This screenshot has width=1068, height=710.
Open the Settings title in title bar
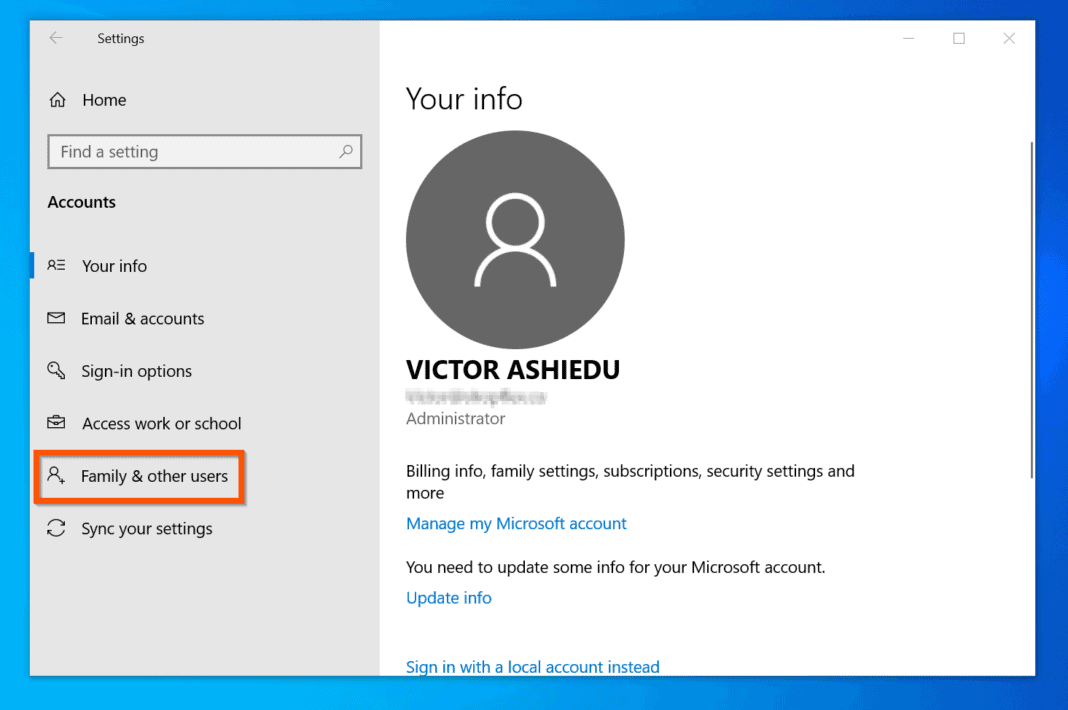pos(120,38)
